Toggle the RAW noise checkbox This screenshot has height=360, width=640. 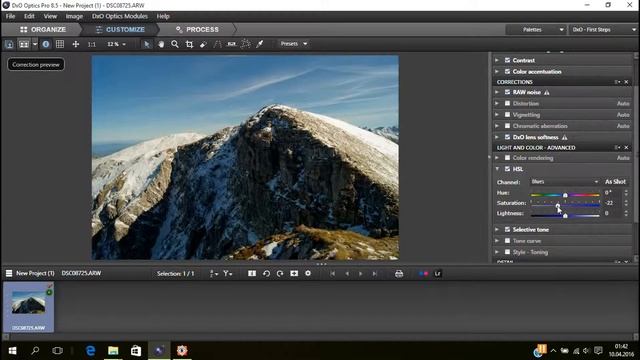pyautogui.click(x=507, y=92)
